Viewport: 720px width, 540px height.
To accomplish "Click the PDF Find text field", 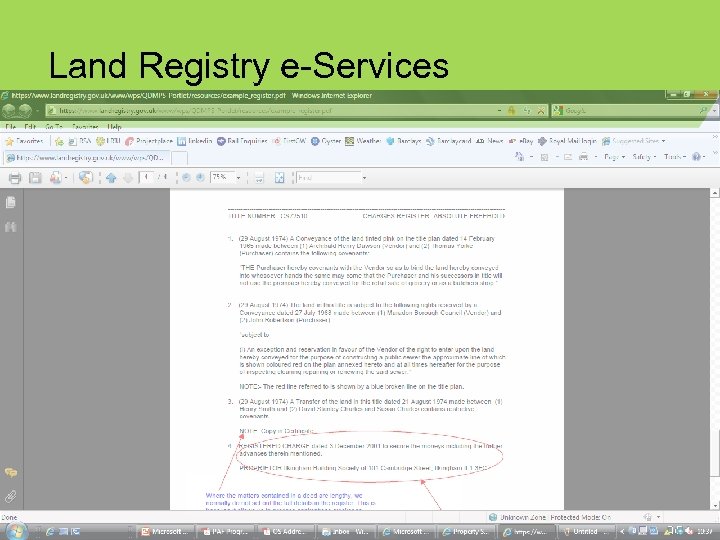I will click(328, 177).
